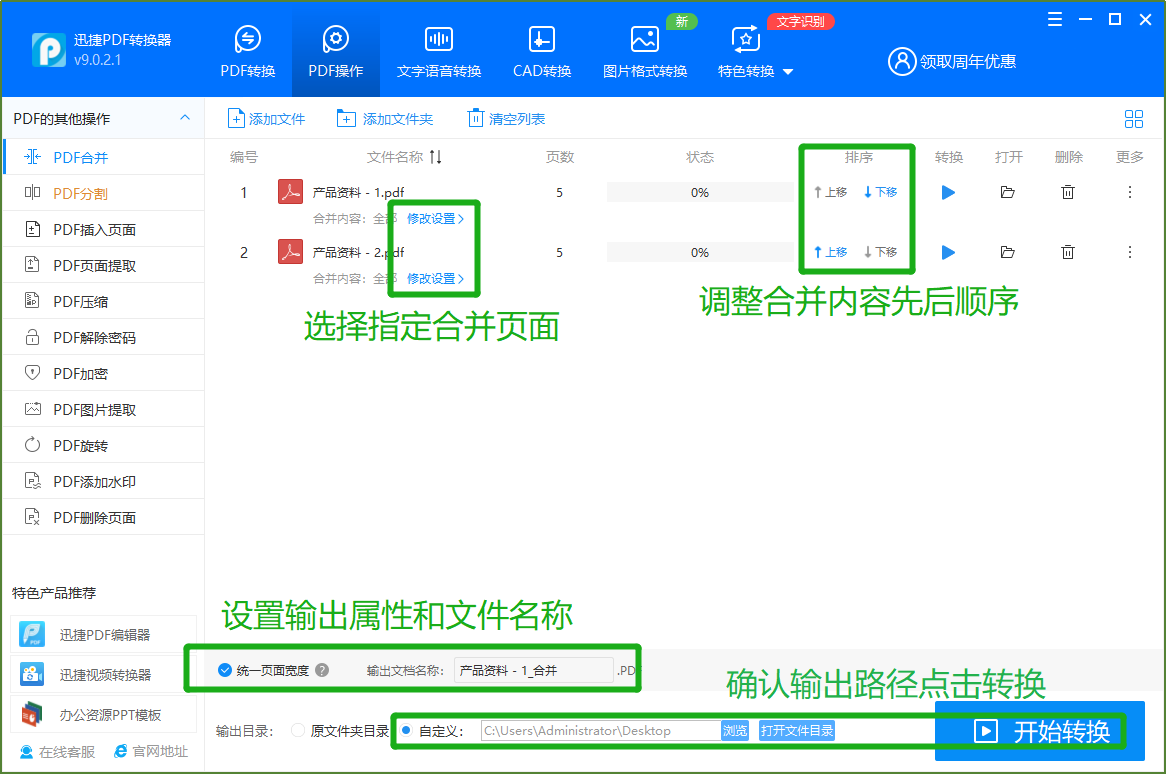Open the CAD转换 tool icon
Viewport: 1168px width, 775px height.
(541, 40)
